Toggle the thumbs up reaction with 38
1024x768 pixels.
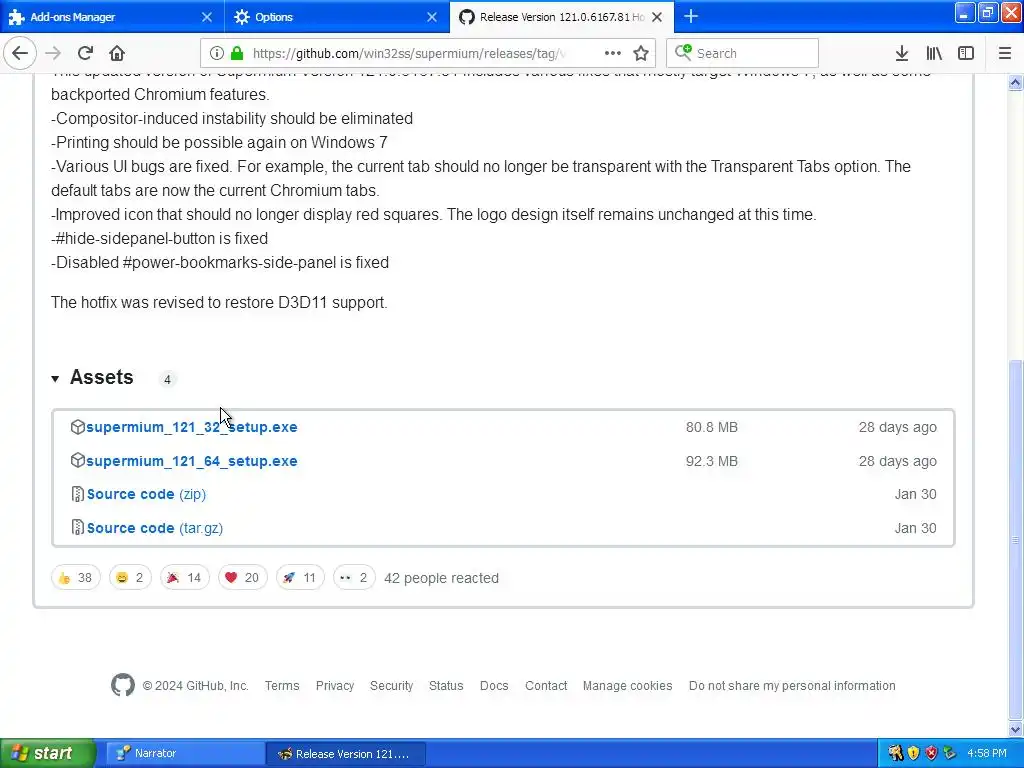[76, 577]
